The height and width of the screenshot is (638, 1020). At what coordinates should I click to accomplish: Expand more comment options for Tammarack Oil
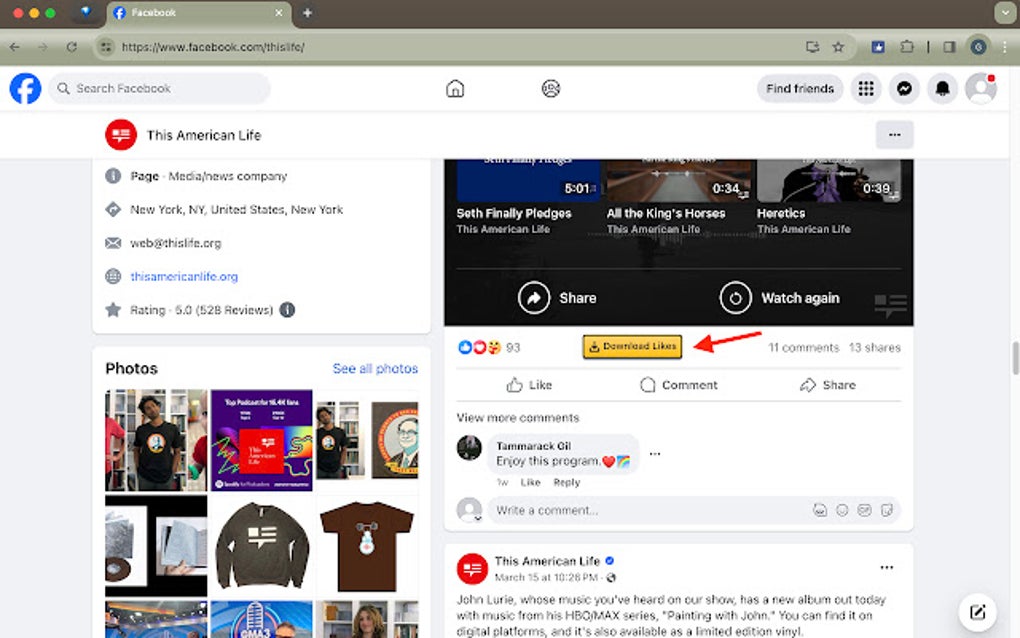(655, 452)
